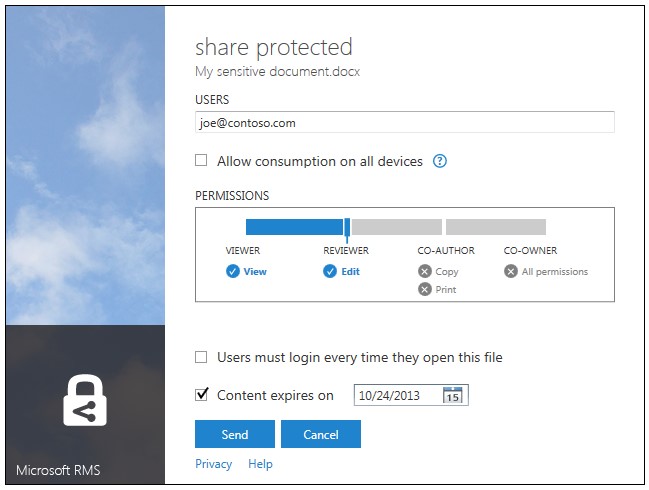This screenshot has height=490, width=649.
Task: Click the All permissions X icon
Action: [511, 271]
